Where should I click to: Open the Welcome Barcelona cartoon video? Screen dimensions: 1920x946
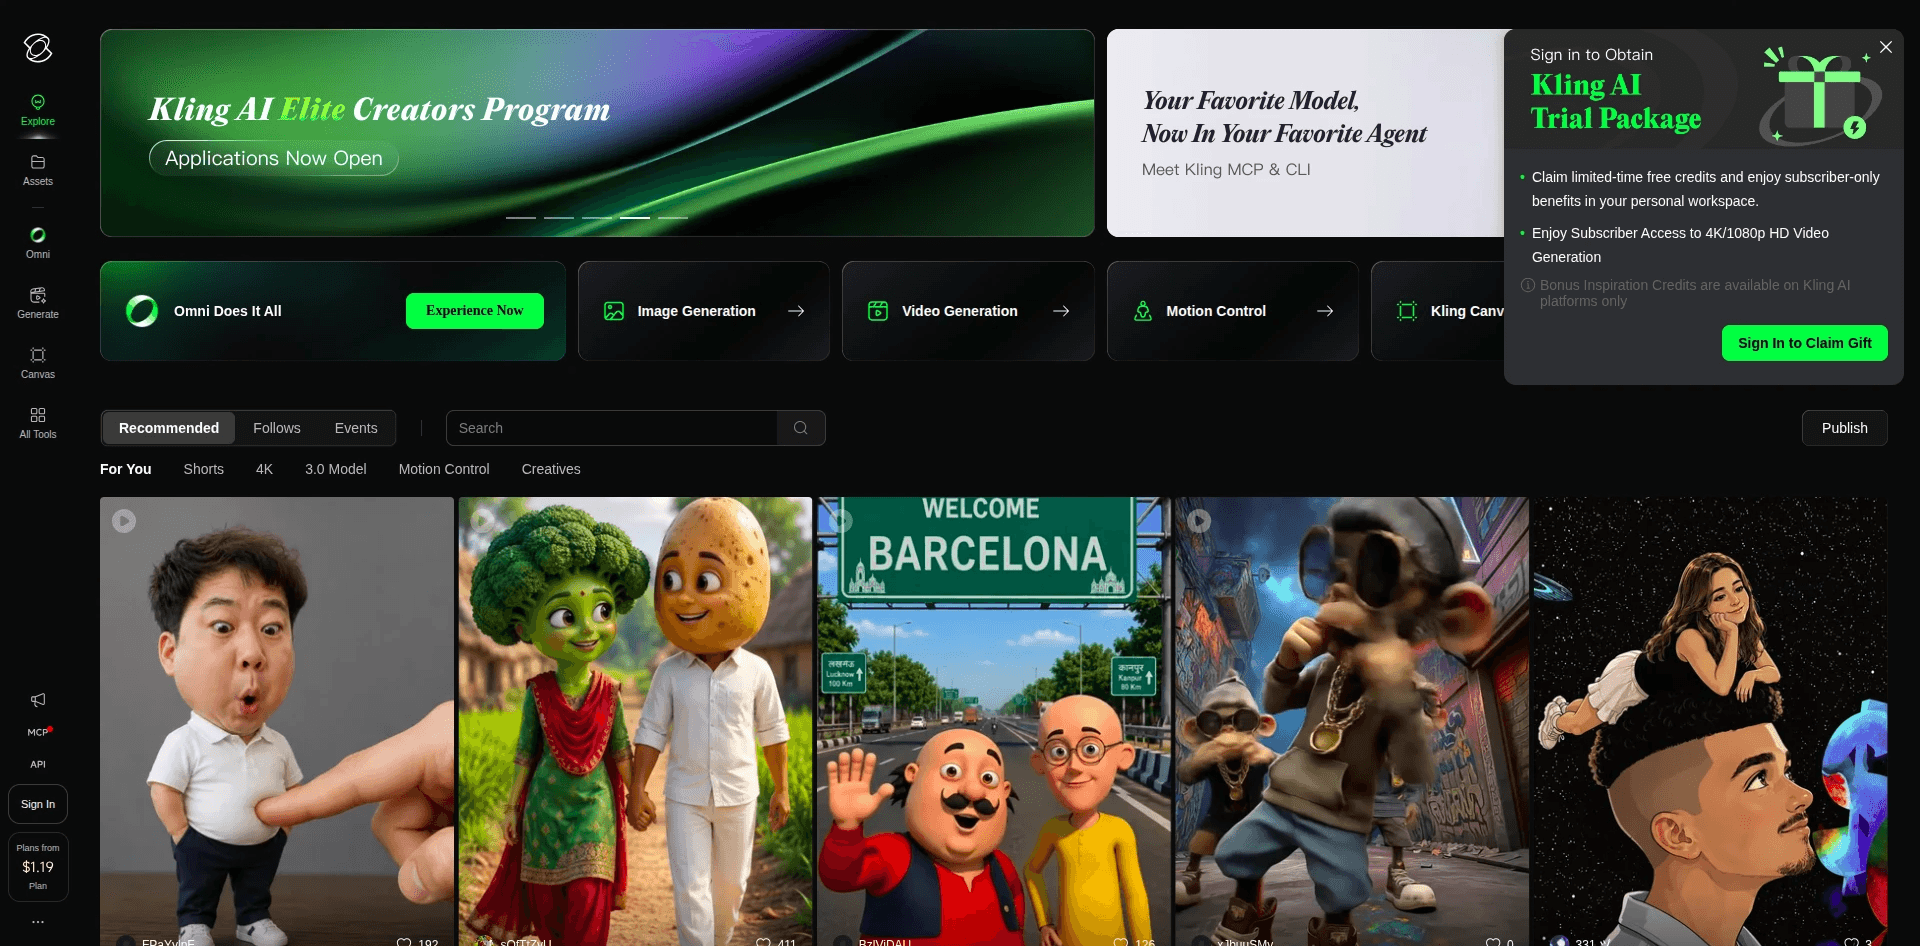coord(994,721)
